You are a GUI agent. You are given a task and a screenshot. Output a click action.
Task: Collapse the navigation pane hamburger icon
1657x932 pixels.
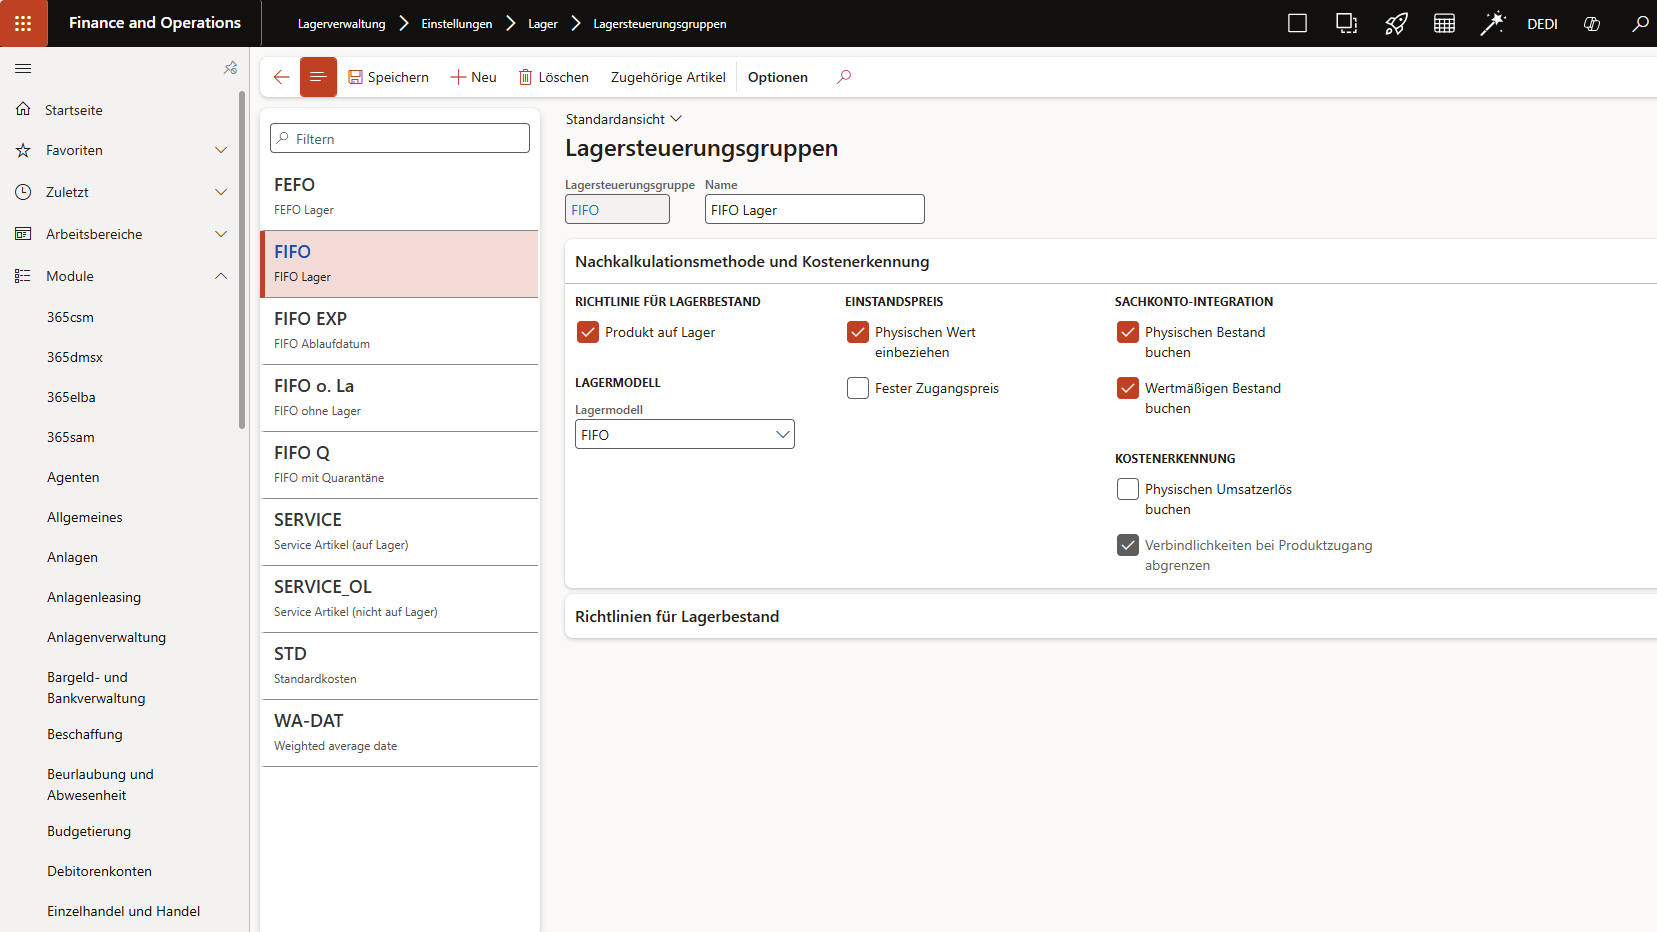23,68
